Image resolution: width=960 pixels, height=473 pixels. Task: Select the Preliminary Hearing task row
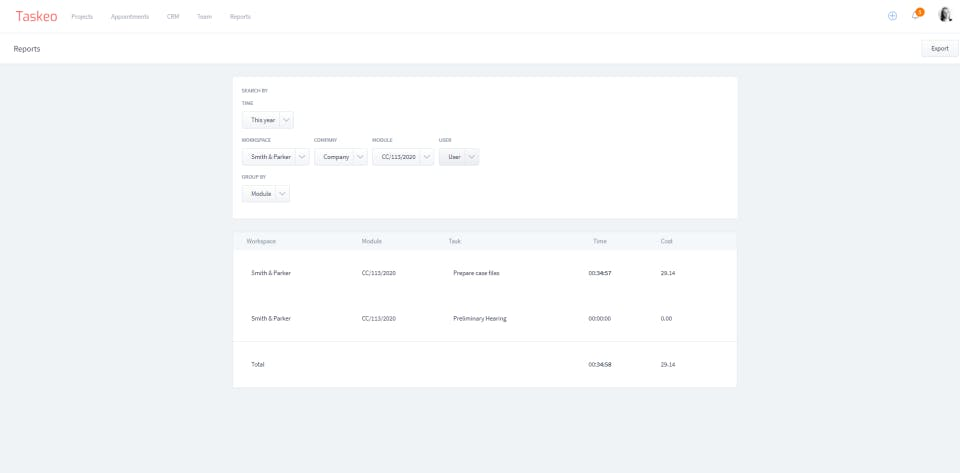(480, 318)
